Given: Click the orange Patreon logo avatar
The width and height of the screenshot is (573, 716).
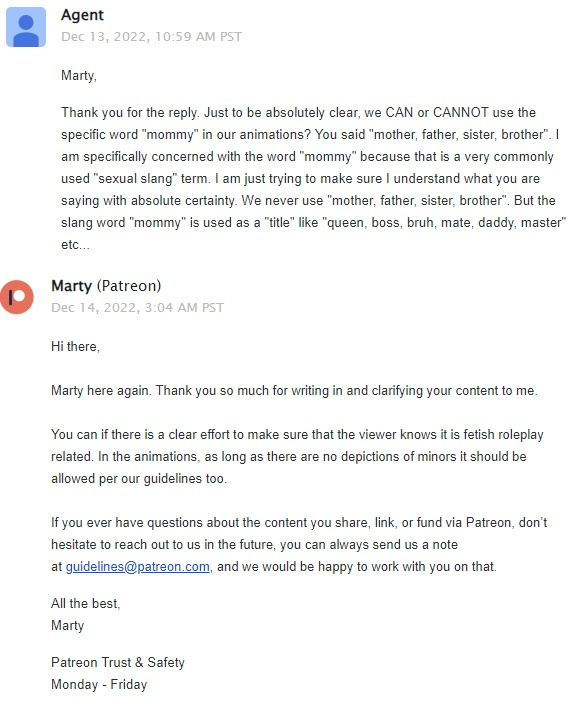Looking at the screenshot, I should pyautogui.click(x=16, y=297).
